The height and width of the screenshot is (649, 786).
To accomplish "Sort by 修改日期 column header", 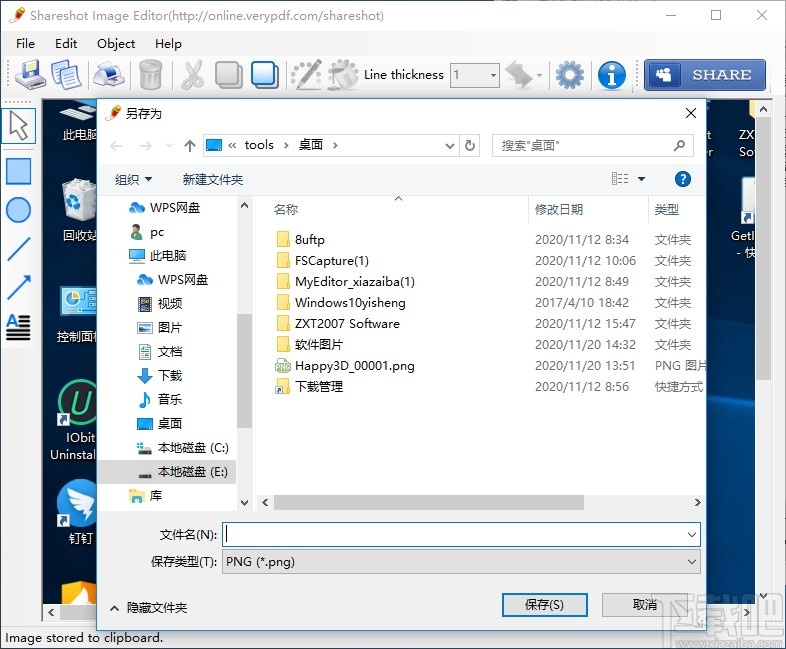I will tap(558, 209).
